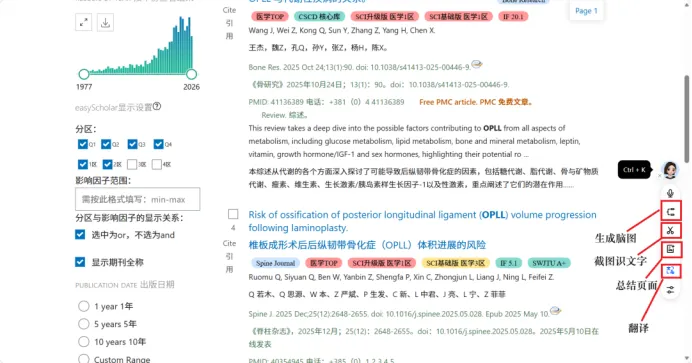This screenshot has width=692, height=363.
Task: Open the side toolbar sliders settings icon
Action: tap(670, 290)
